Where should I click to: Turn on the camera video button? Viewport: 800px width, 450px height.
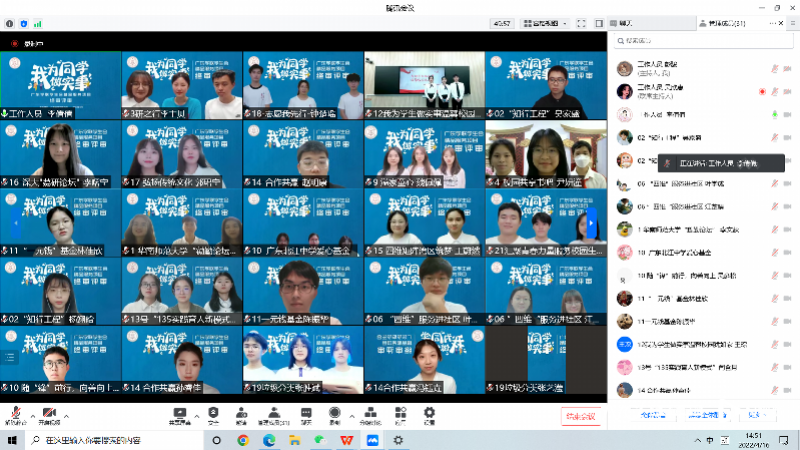[x=48, y=416]
